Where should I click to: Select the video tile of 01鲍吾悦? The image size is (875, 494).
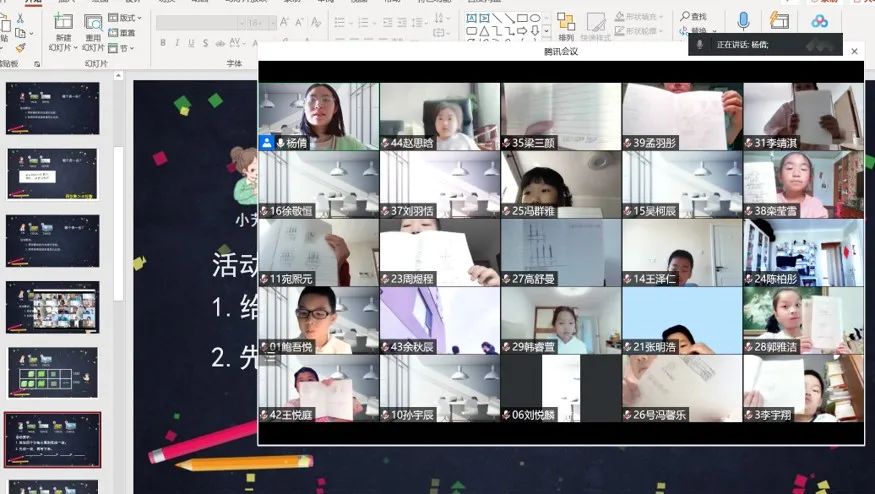(319, 320)
